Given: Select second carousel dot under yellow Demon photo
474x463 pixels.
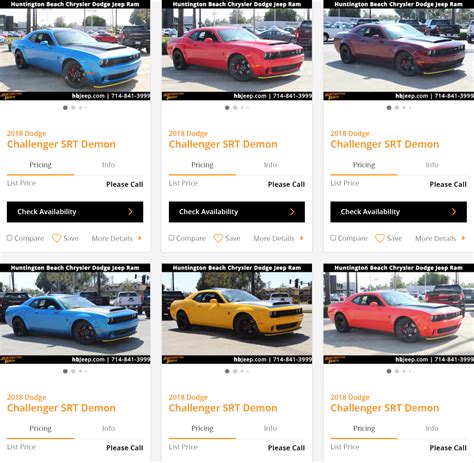Looking at the screenshot, I should 235,371.
